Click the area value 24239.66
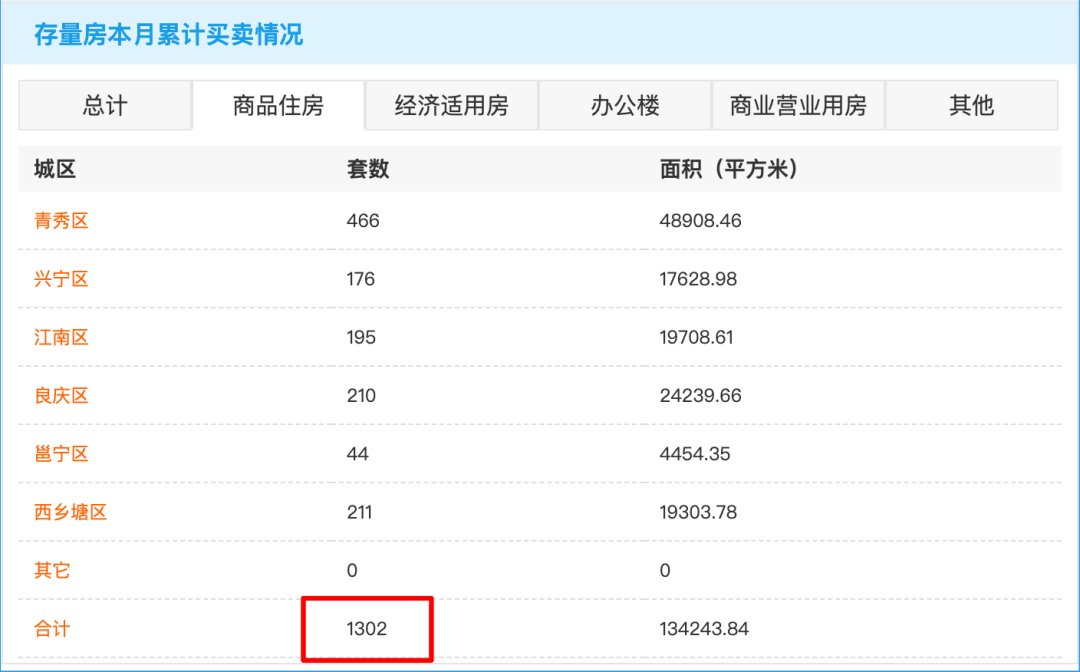The height and width of the screenshot is (672, 1080). [x=700, y=396]
